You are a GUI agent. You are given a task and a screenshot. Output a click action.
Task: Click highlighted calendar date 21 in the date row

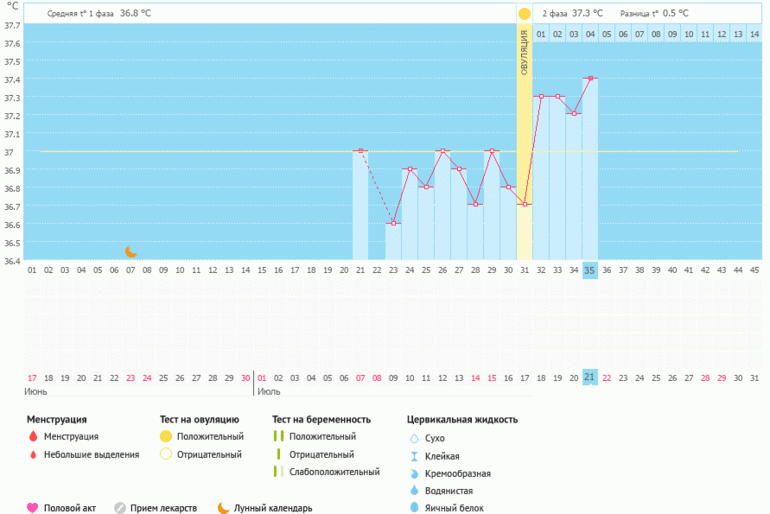[590, 377]
